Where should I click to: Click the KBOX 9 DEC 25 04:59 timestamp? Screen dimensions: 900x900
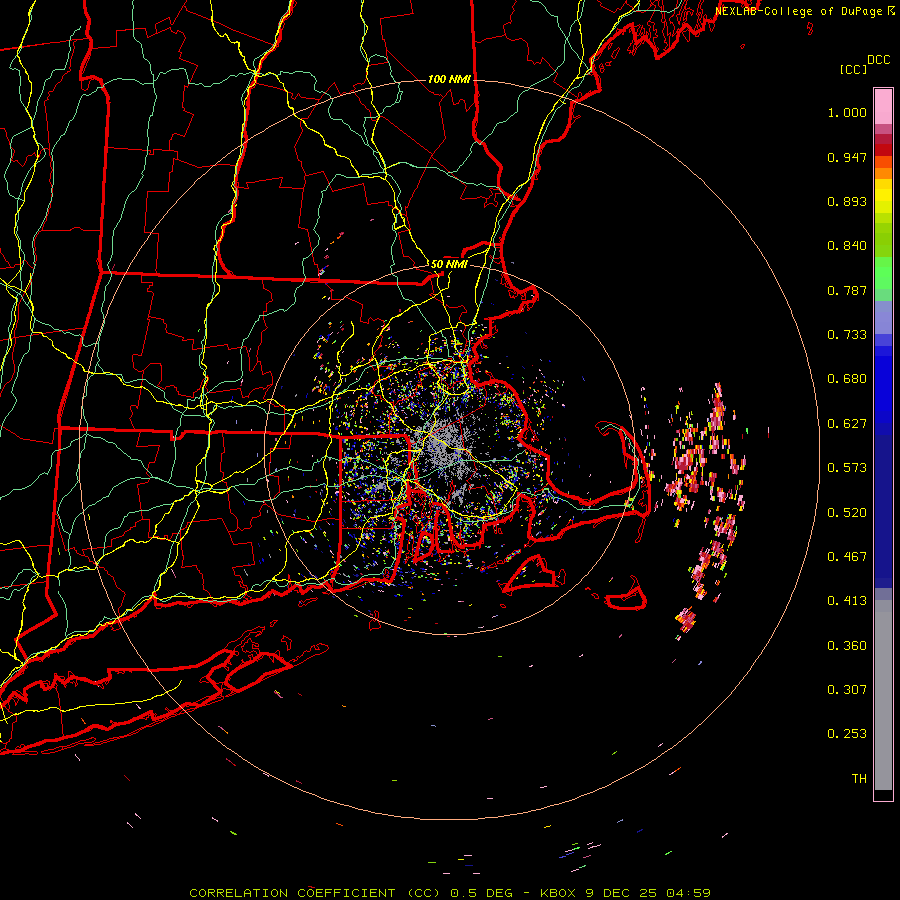click(x=625, y=893)
